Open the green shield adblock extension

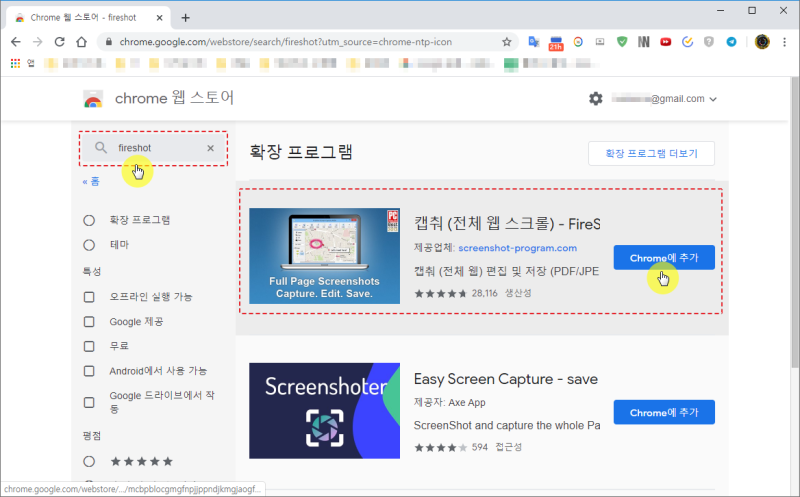[x=621, y=42]
